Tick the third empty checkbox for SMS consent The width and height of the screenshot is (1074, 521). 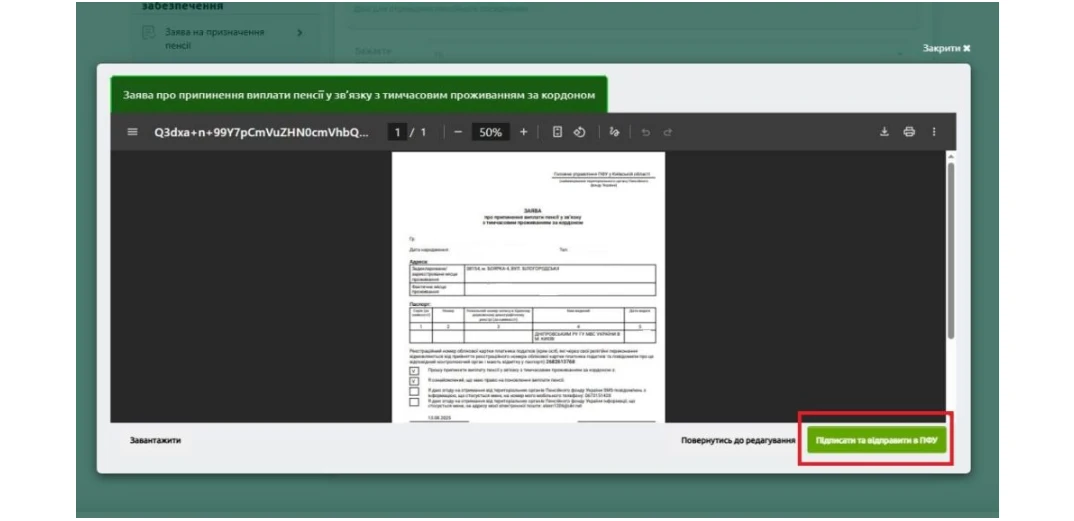(x=414, y=391)
